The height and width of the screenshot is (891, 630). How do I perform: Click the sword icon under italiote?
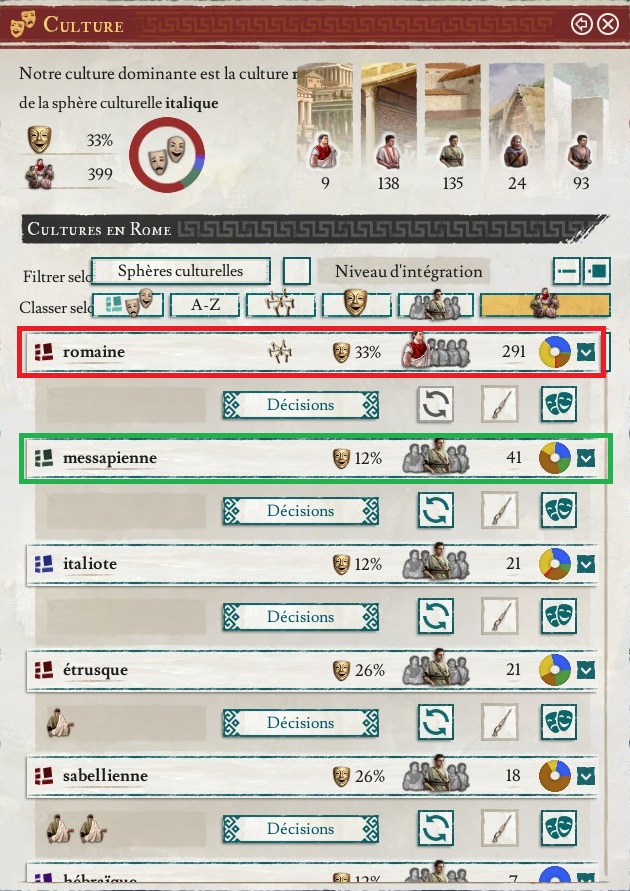[x=500, y=616]
